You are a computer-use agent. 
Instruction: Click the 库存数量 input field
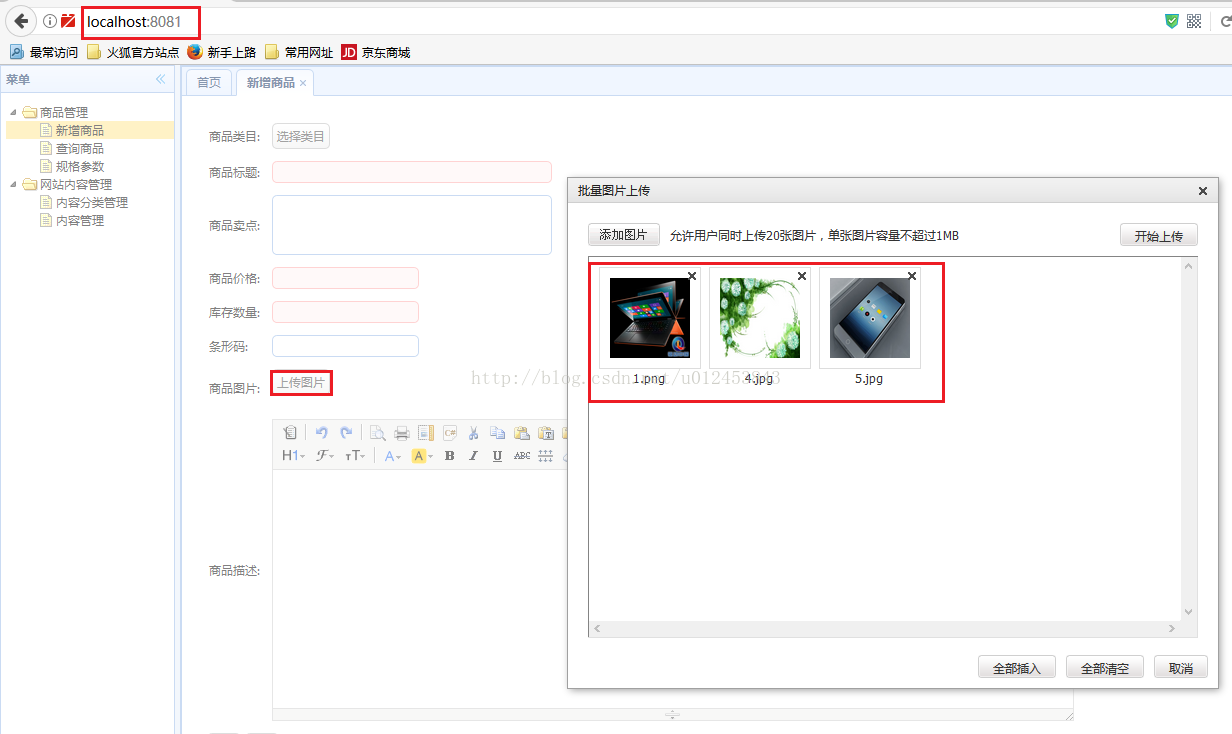[345, 312]
